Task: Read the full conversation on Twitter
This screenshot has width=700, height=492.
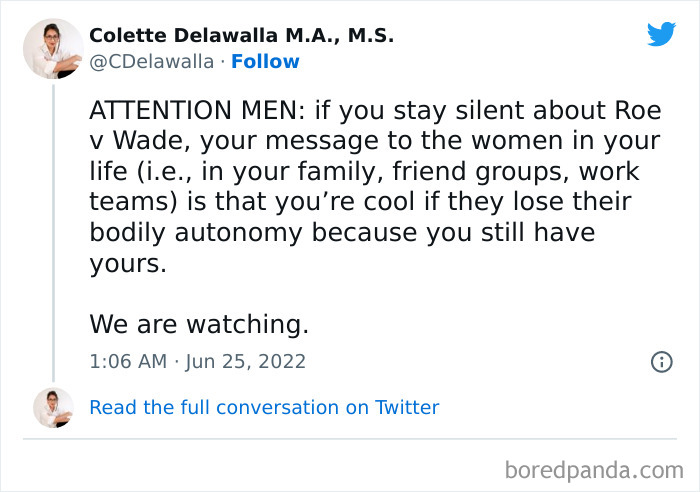Action: [x=264, y=407]
